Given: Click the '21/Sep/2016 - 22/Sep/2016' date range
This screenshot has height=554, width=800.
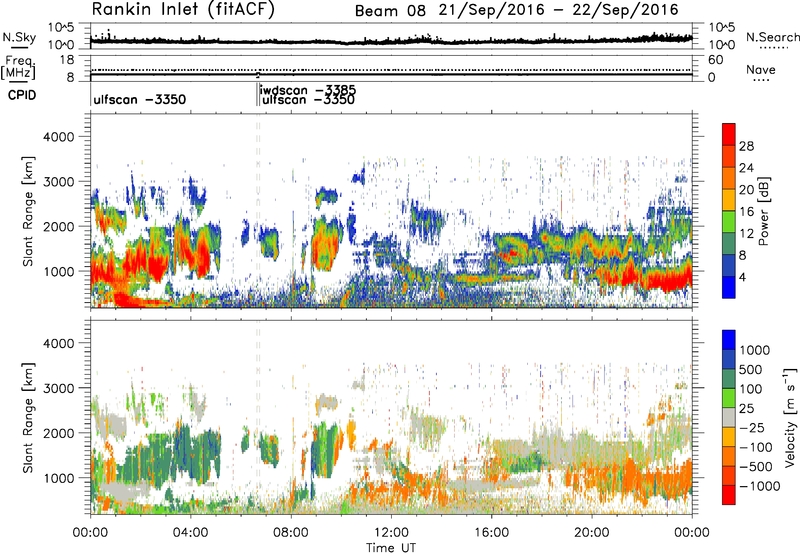Looking at the screenshot, I should click(x=559, y=10).
